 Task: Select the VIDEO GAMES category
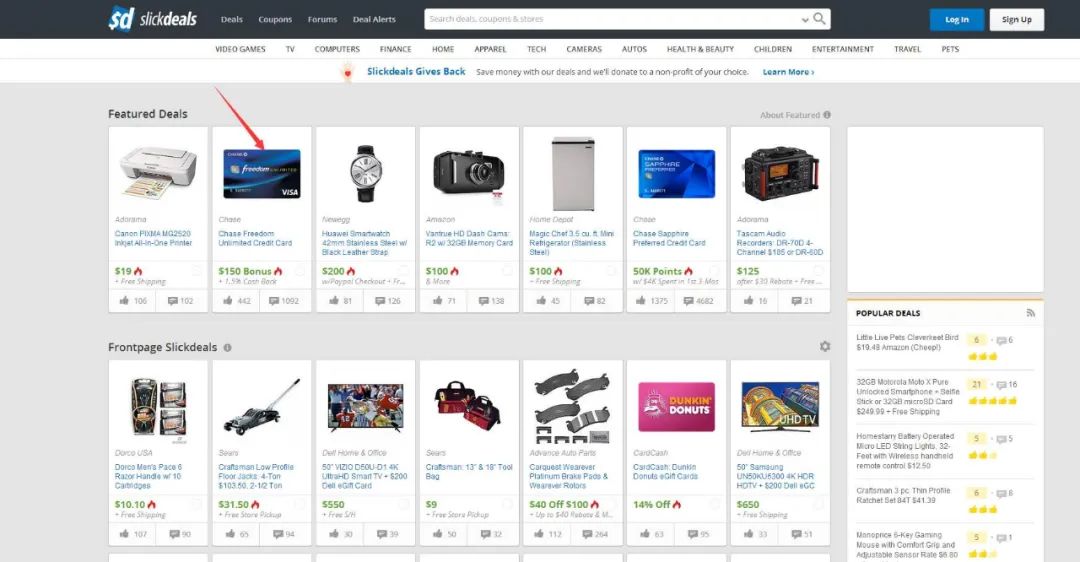pos(240,49)
